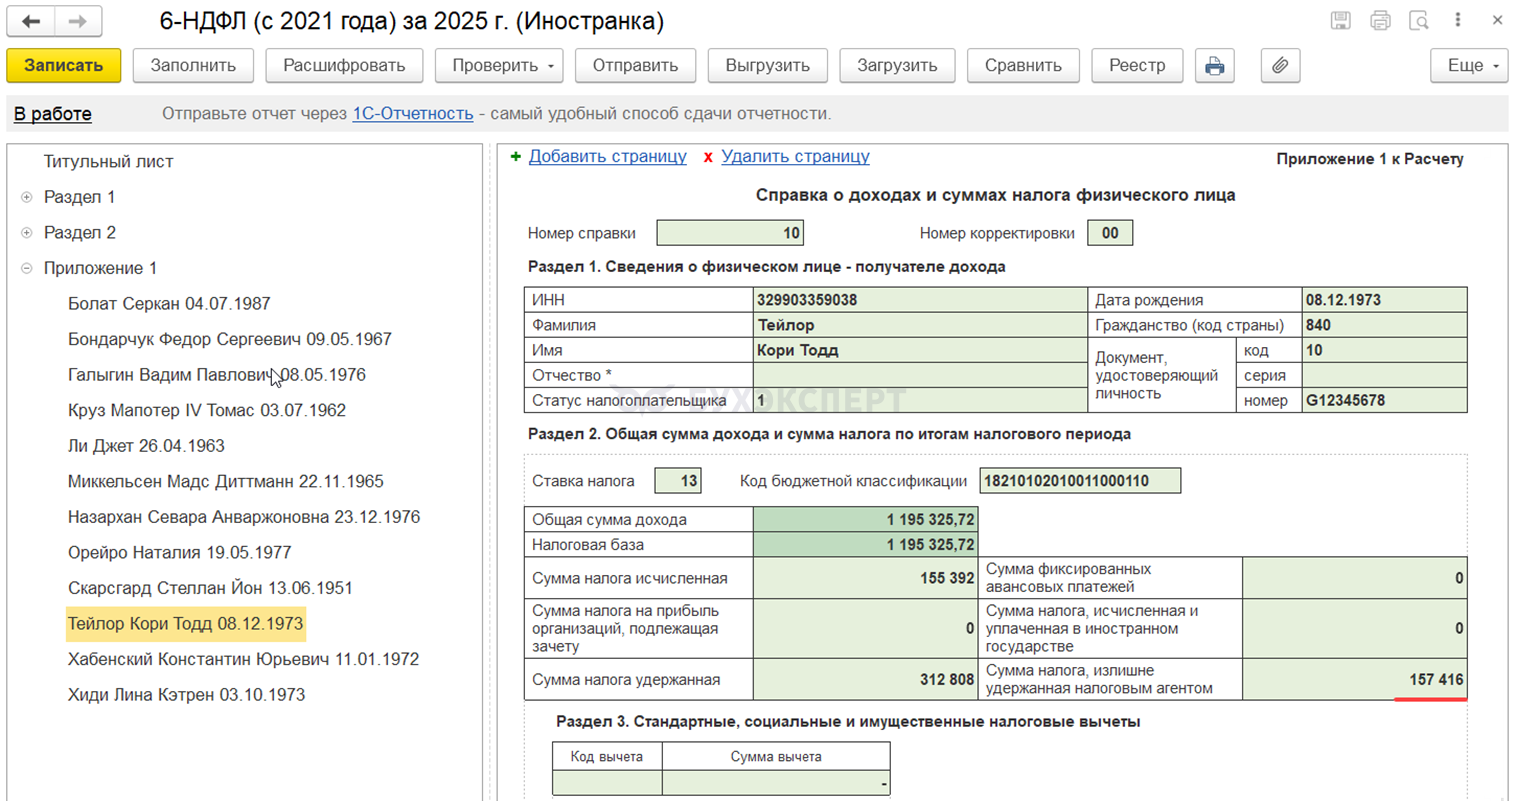
Task: Select Титульный лист in the tree
Action: [108, 161]
